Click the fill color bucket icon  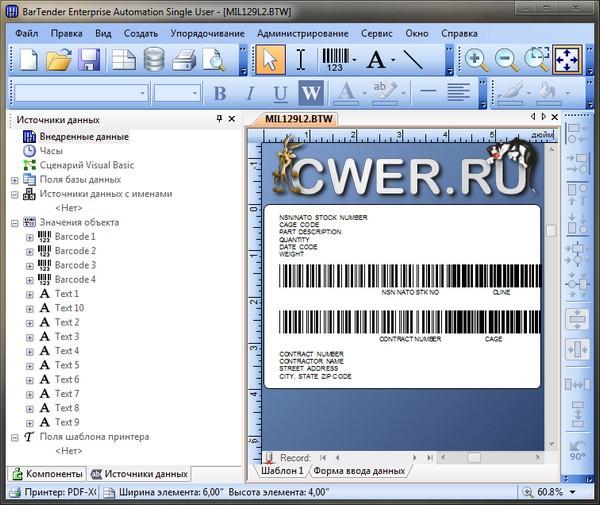[549, 93]
